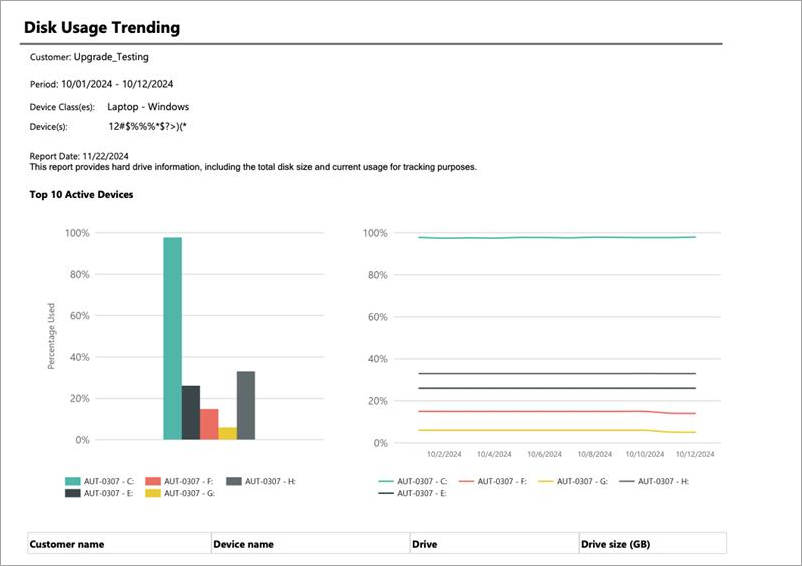Click the Customer name column header
This screenshot has width=802, height=566.
[x=67, y=545]
